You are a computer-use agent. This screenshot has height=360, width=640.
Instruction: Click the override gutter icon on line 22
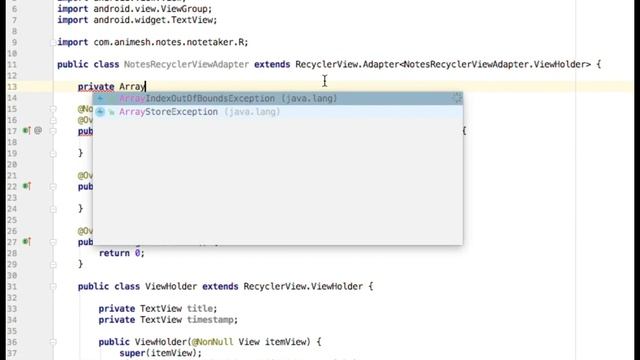click(x=27, y=186)
